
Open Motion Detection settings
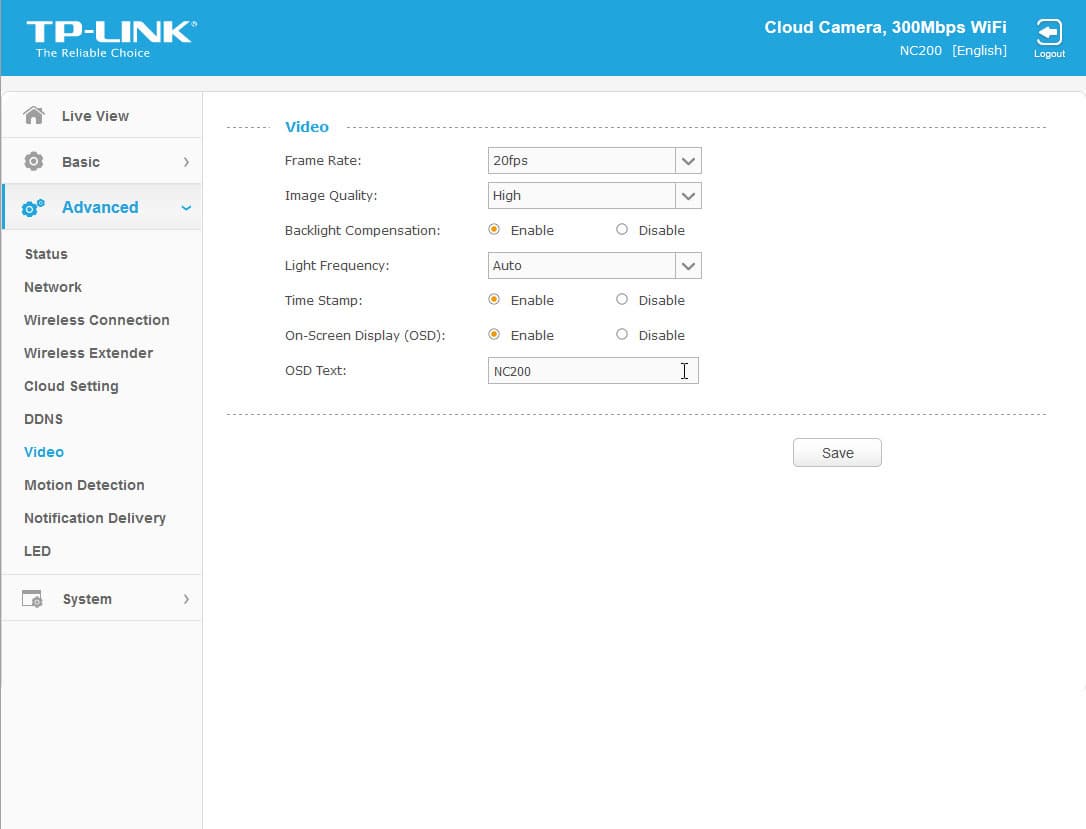point(84,485)
